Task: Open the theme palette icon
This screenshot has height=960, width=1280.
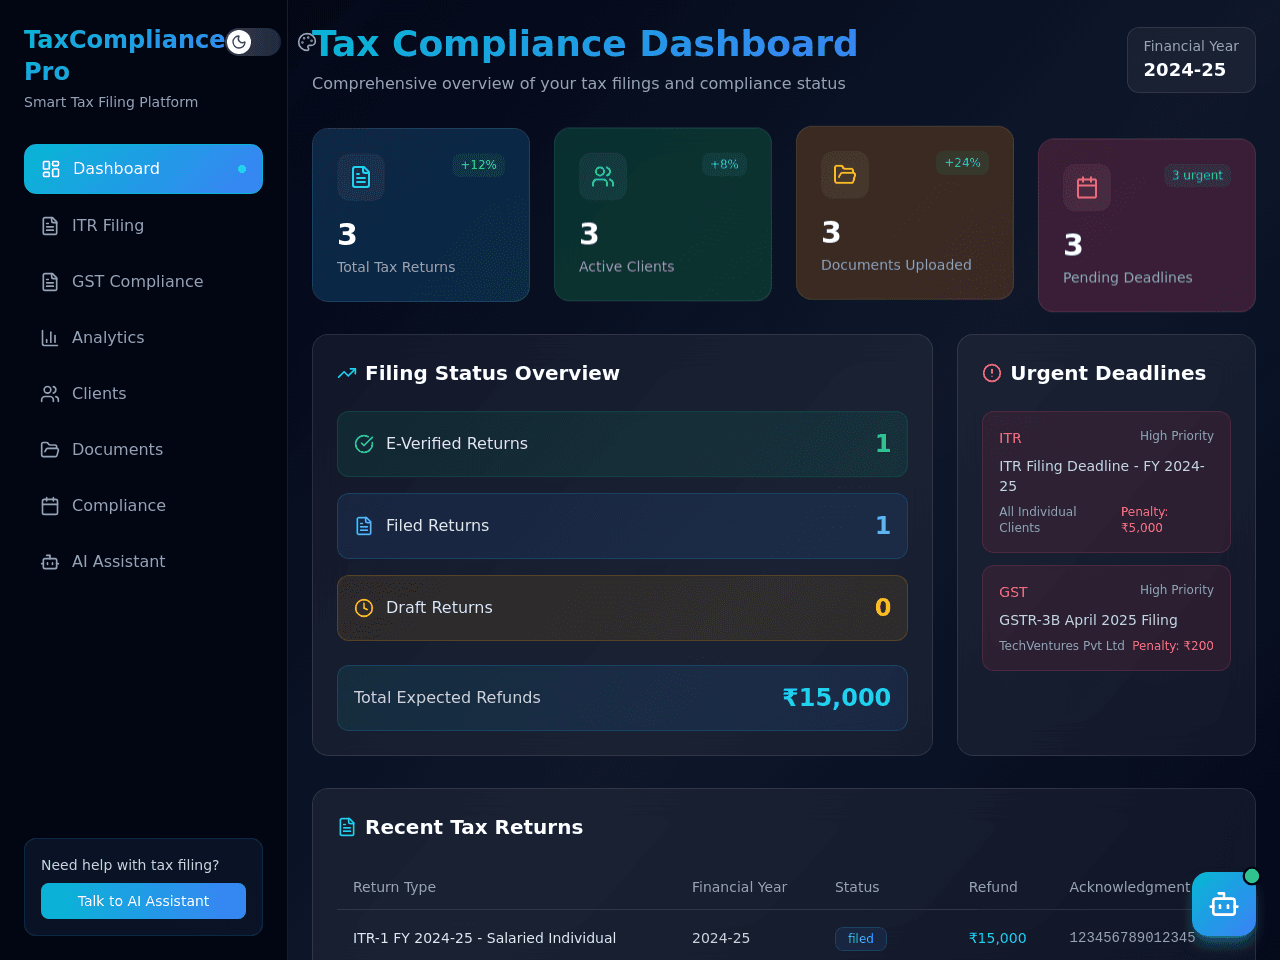Action: click(307, 42)
